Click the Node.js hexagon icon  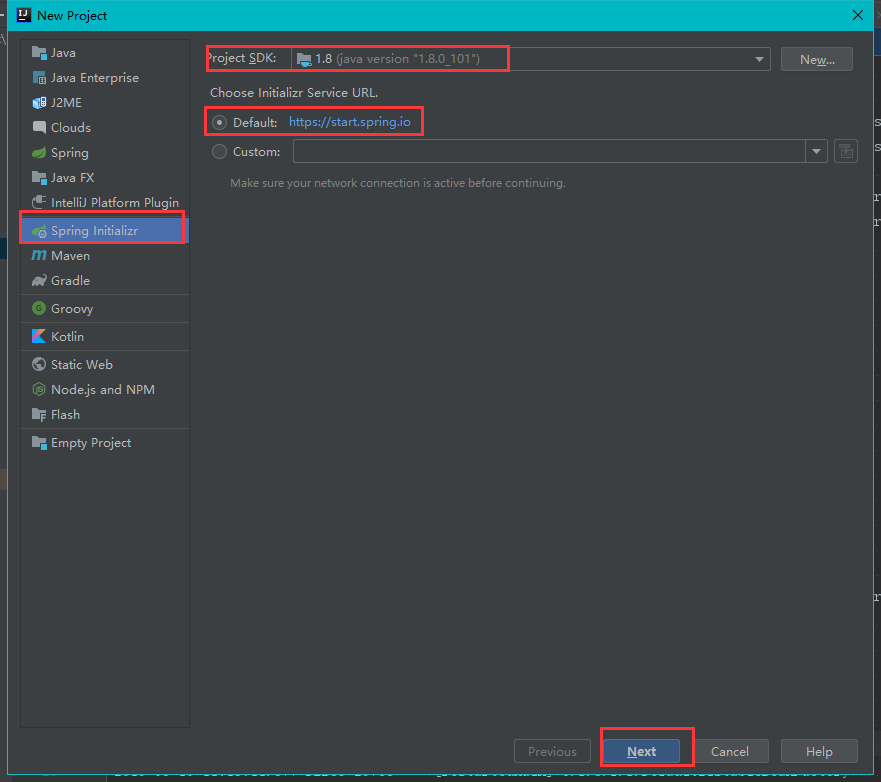pyautogui.click(x=39, y=389)
